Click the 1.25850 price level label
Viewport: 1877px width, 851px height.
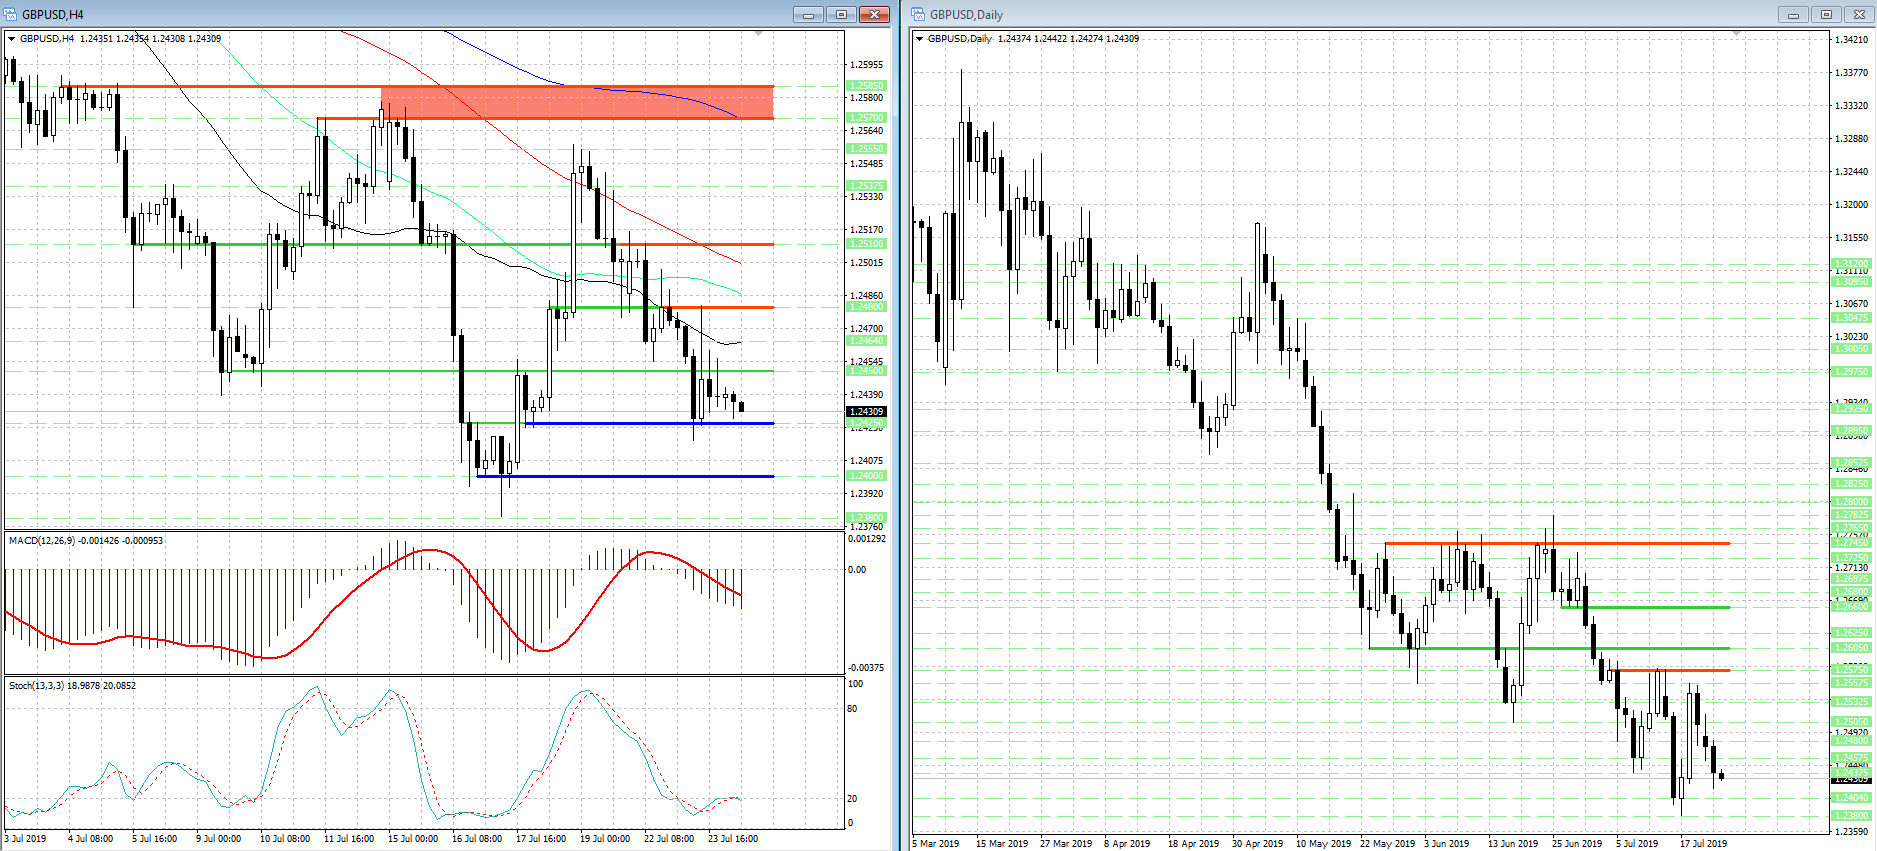(867, 86)
